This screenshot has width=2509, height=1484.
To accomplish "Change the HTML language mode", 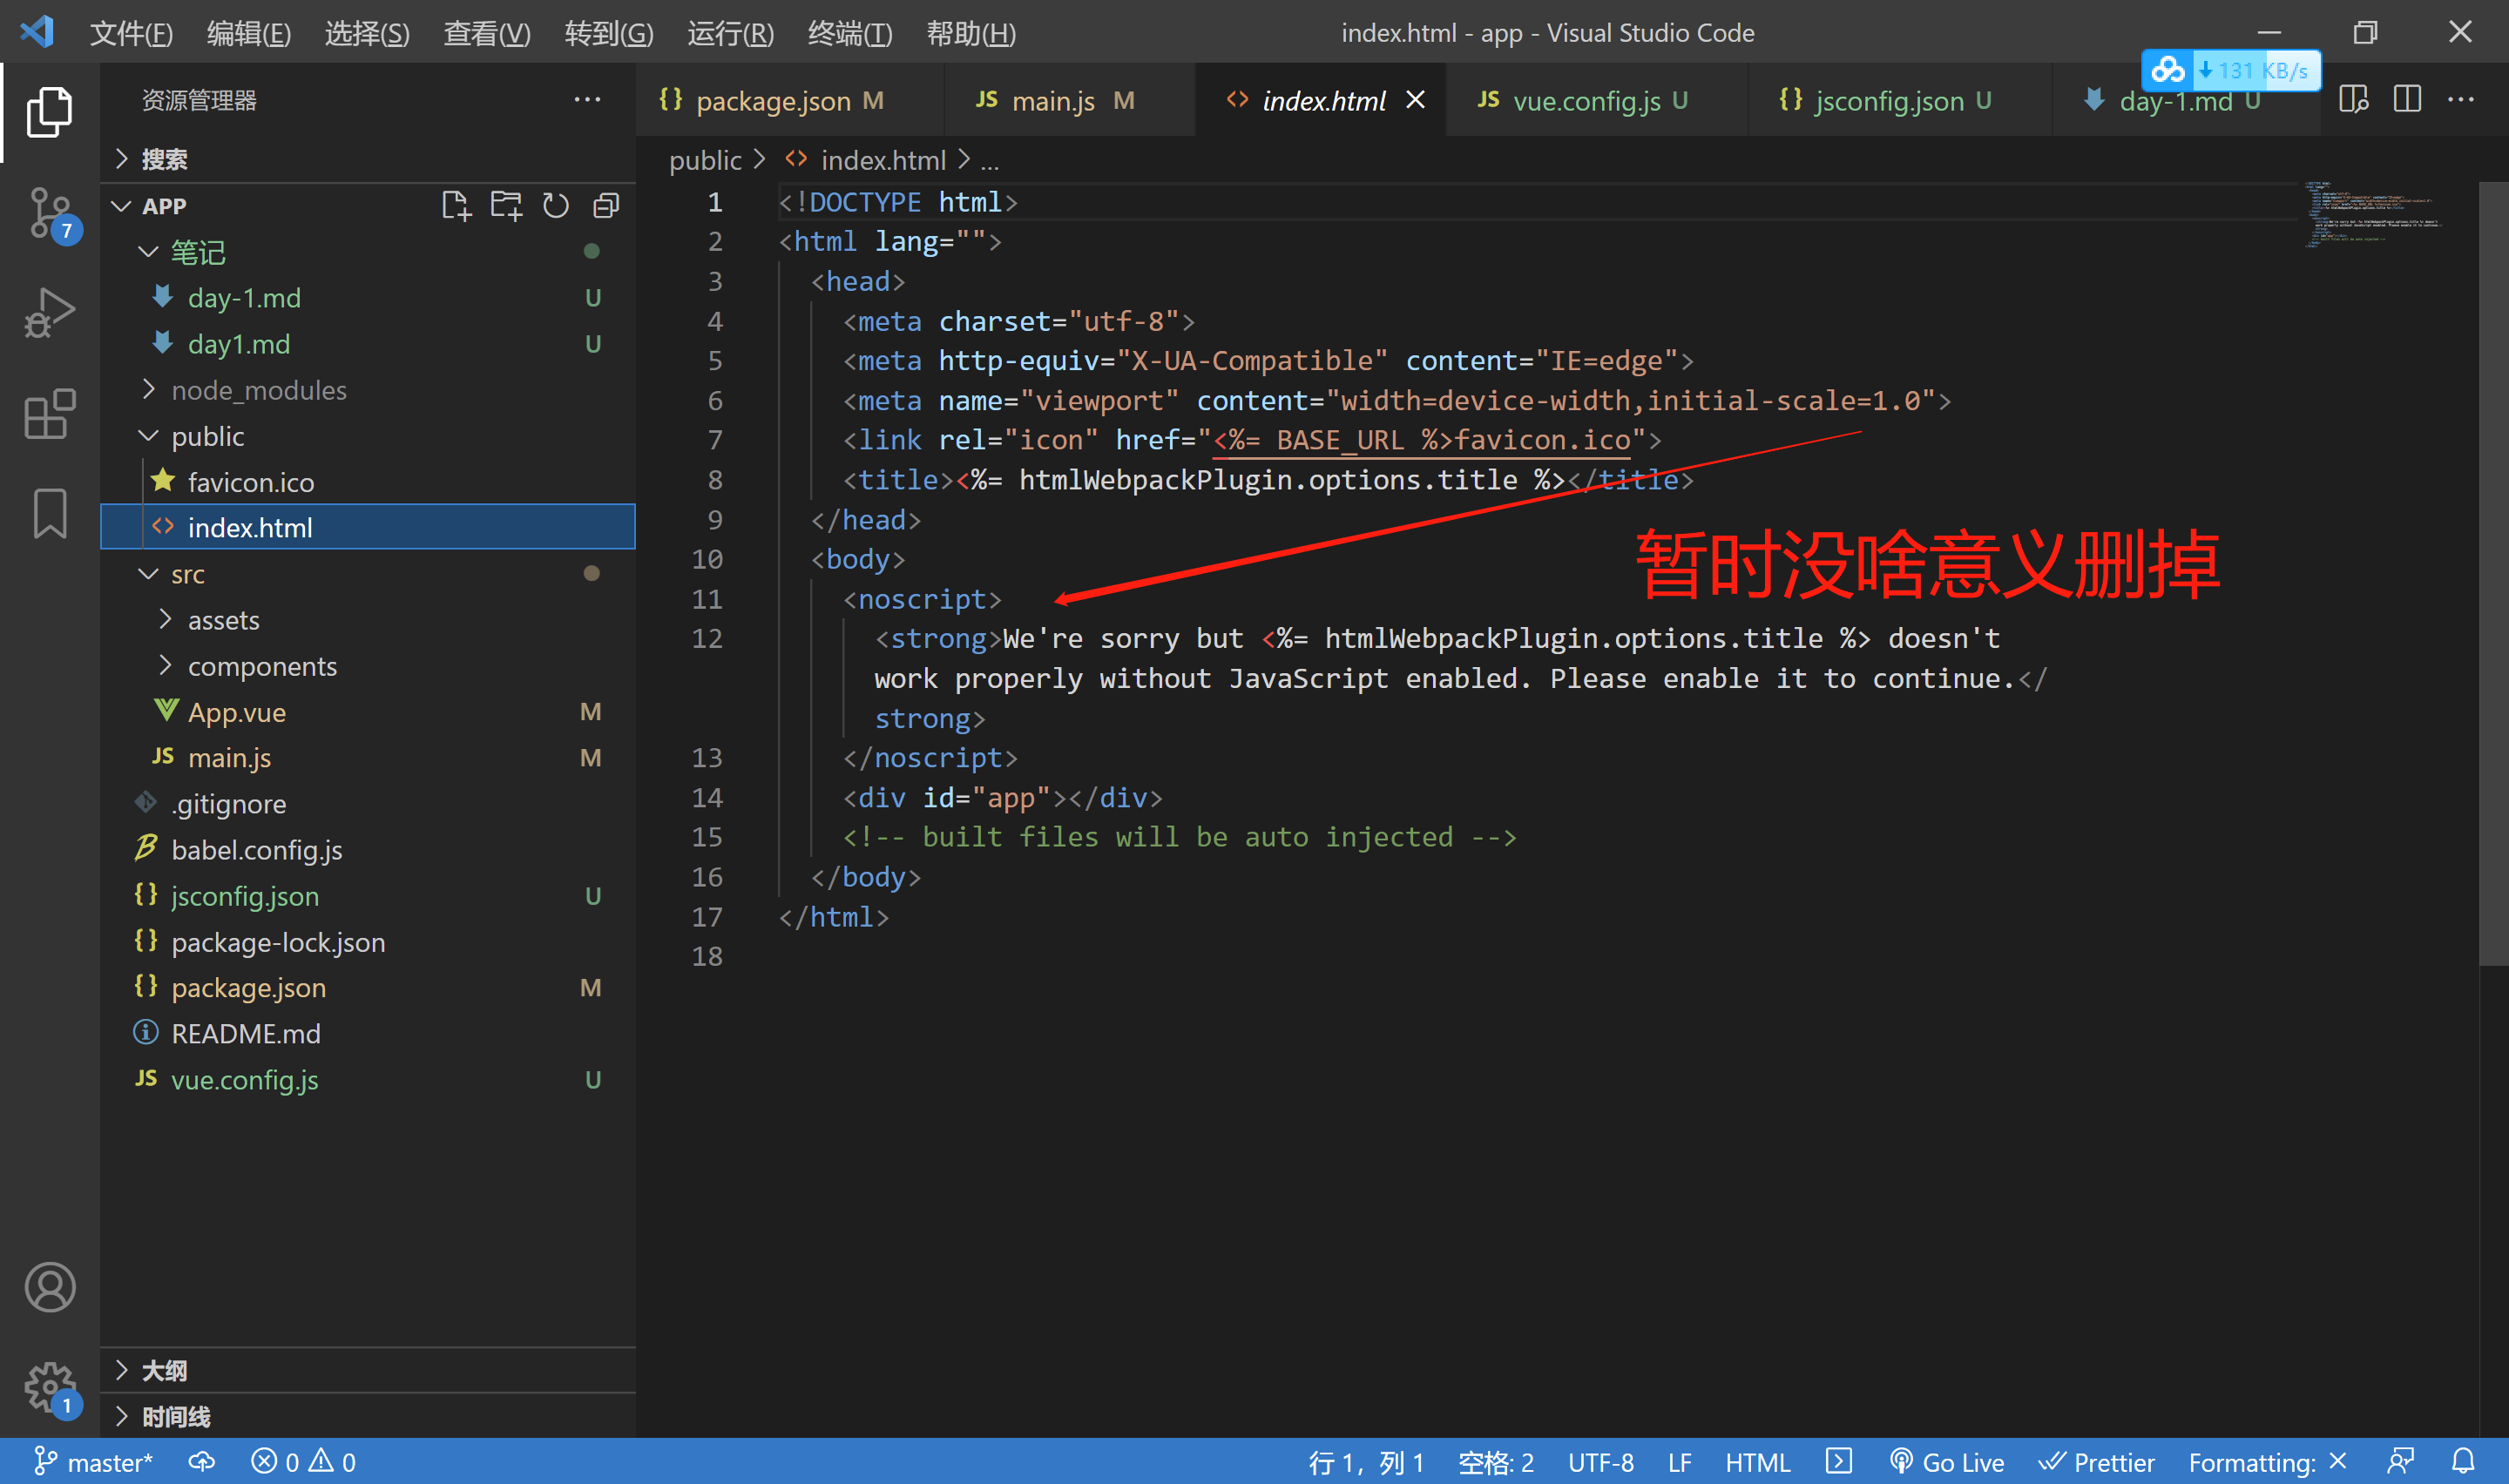I will click(1757, 1462).
